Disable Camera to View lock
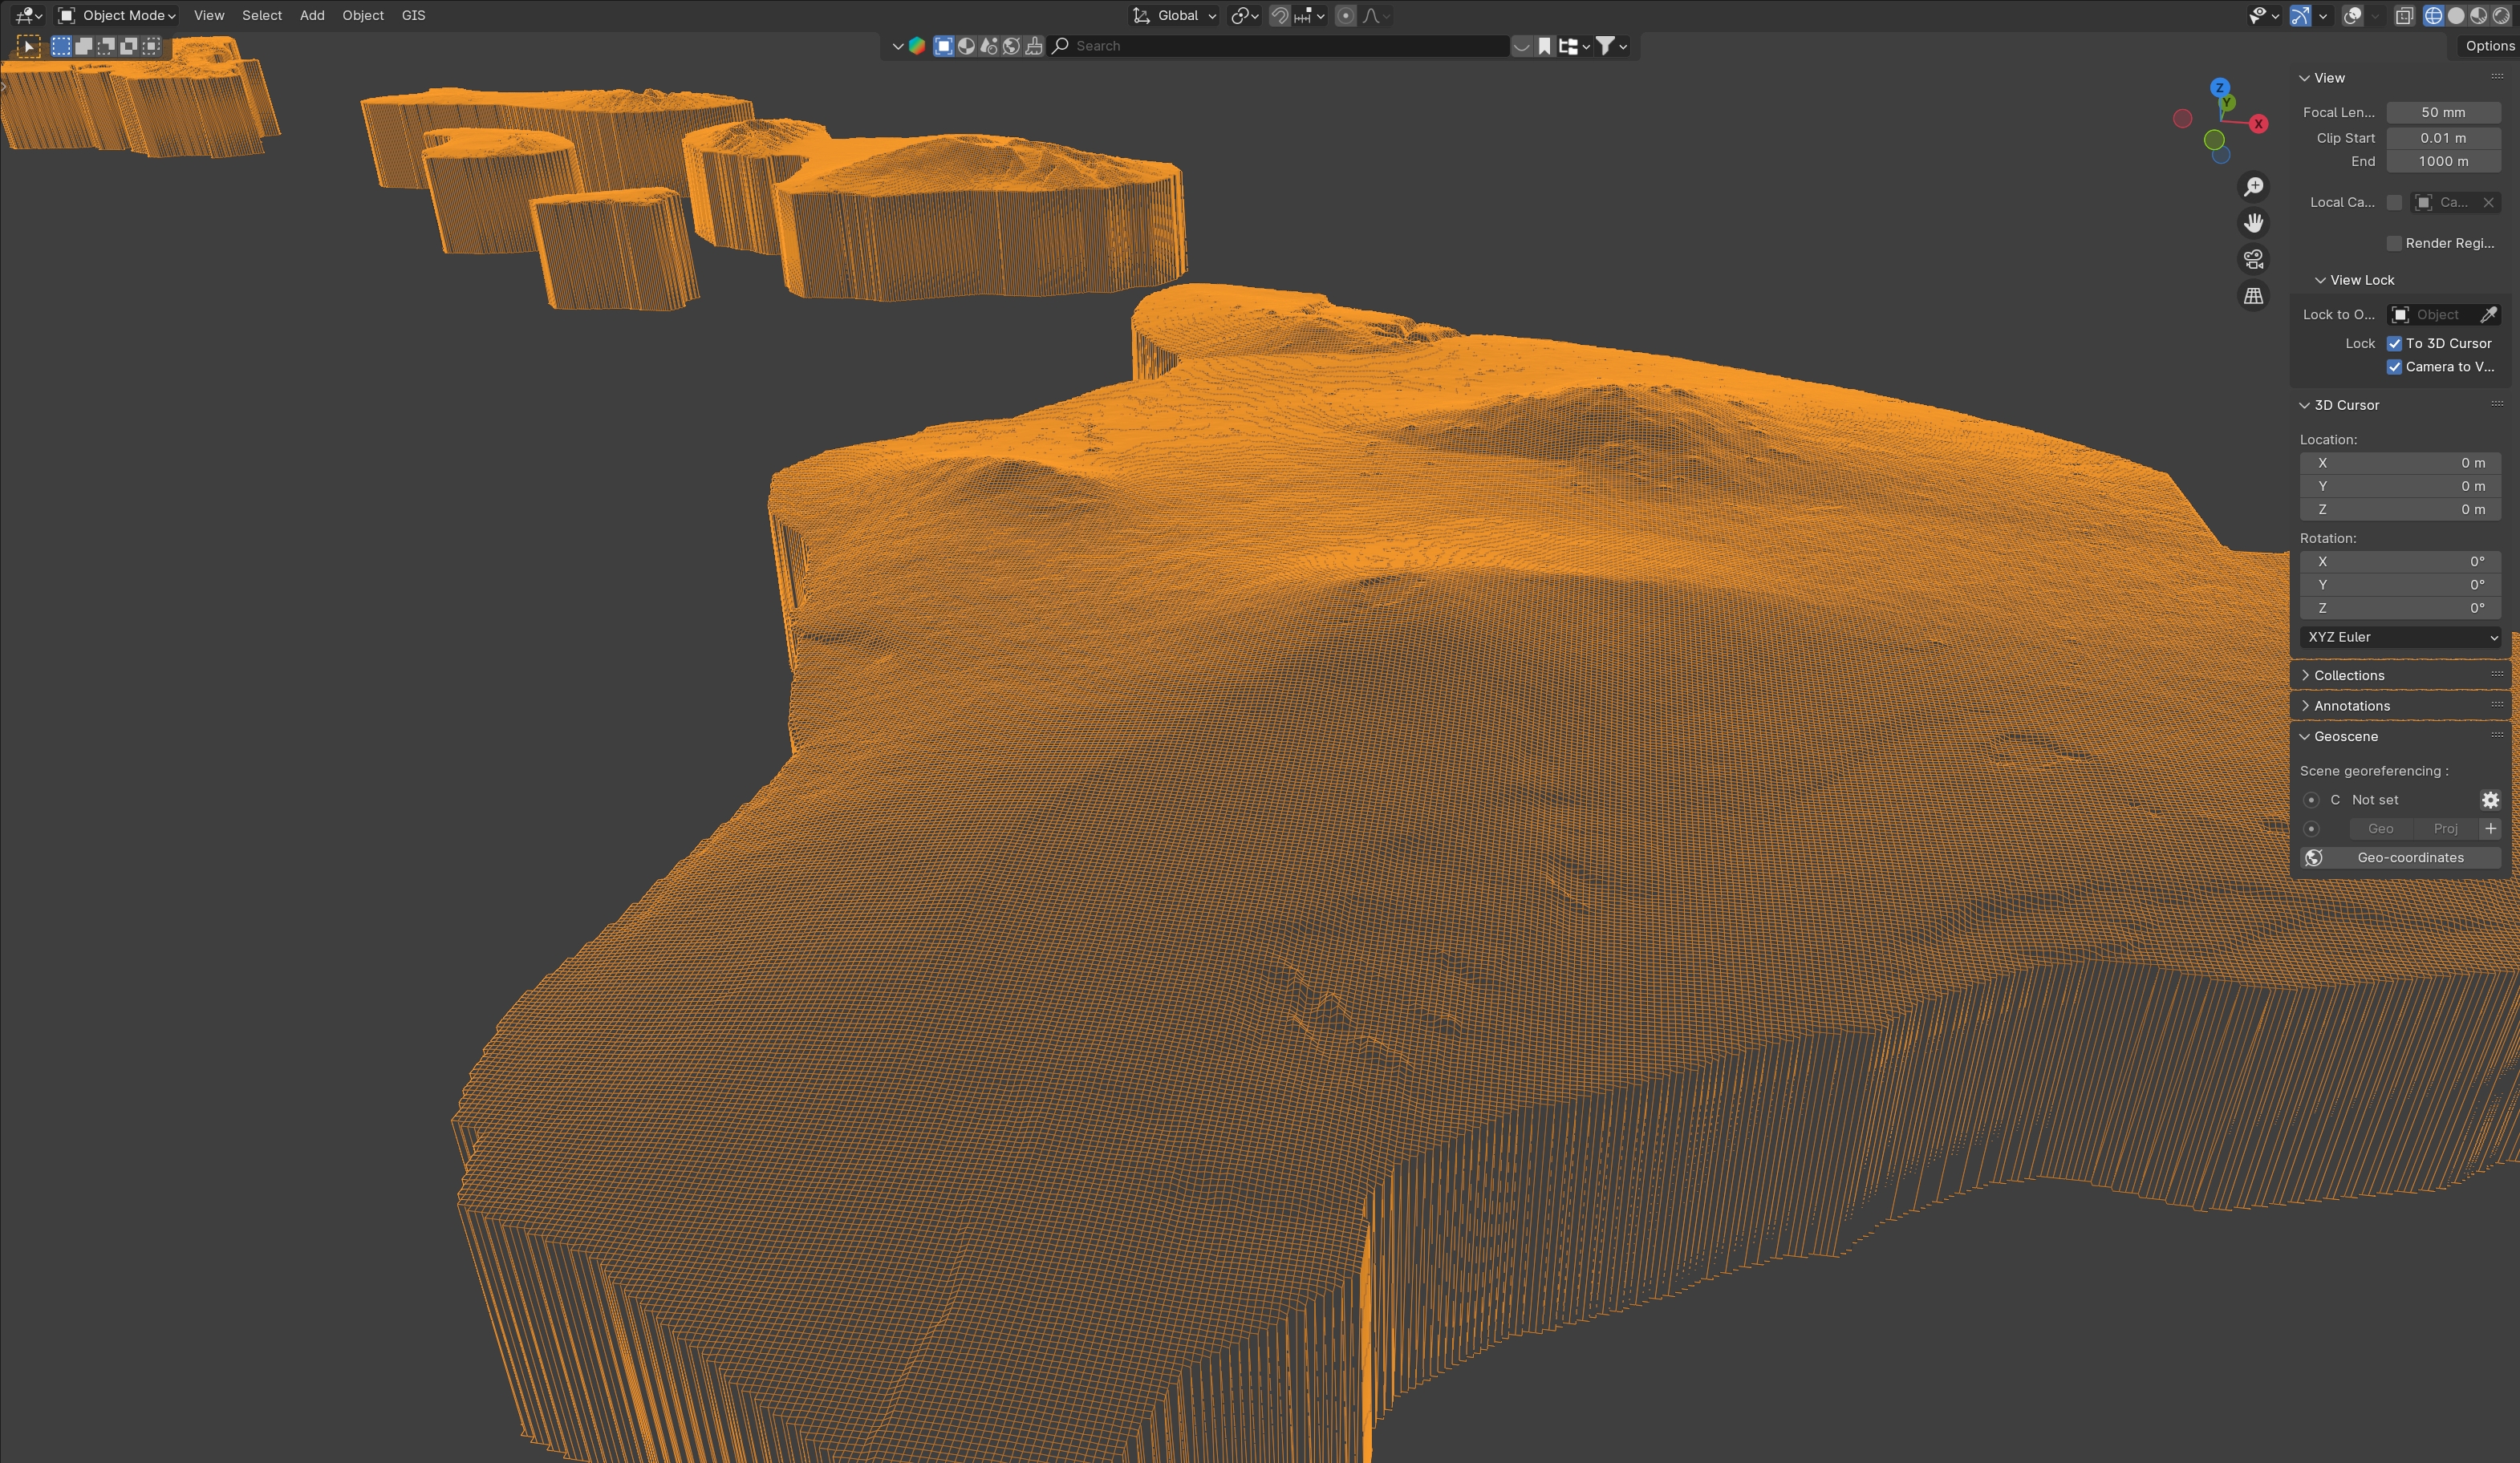 tap(2394, 367)
